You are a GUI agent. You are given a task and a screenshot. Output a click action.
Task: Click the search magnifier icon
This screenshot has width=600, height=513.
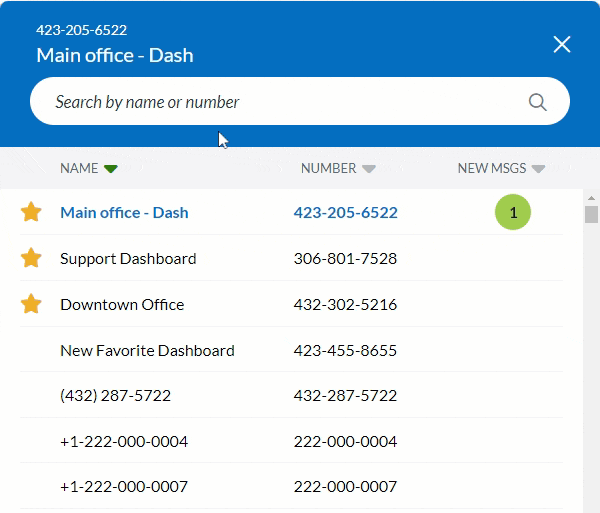pyautogui.click(x=537, y=102)
